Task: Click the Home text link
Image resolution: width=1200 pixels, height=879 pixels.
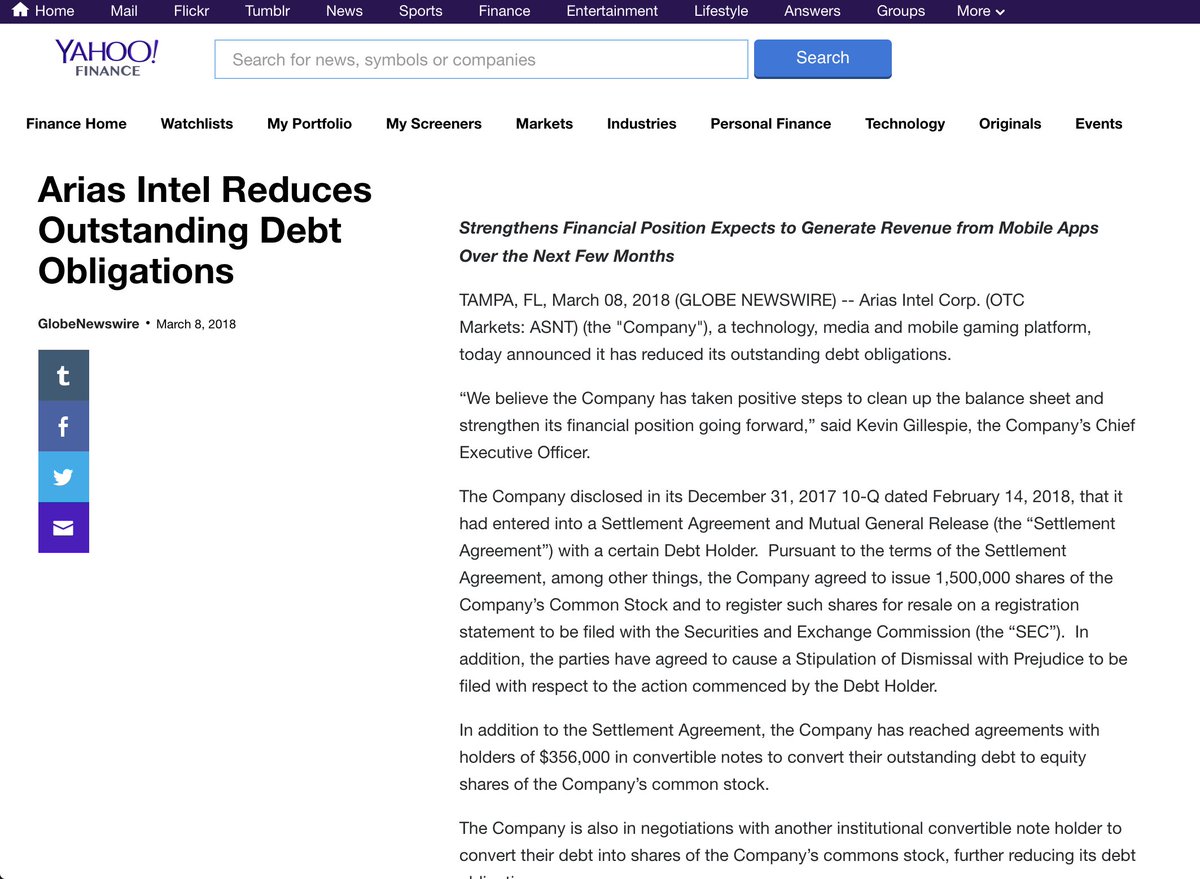Action: pos(54,11)
